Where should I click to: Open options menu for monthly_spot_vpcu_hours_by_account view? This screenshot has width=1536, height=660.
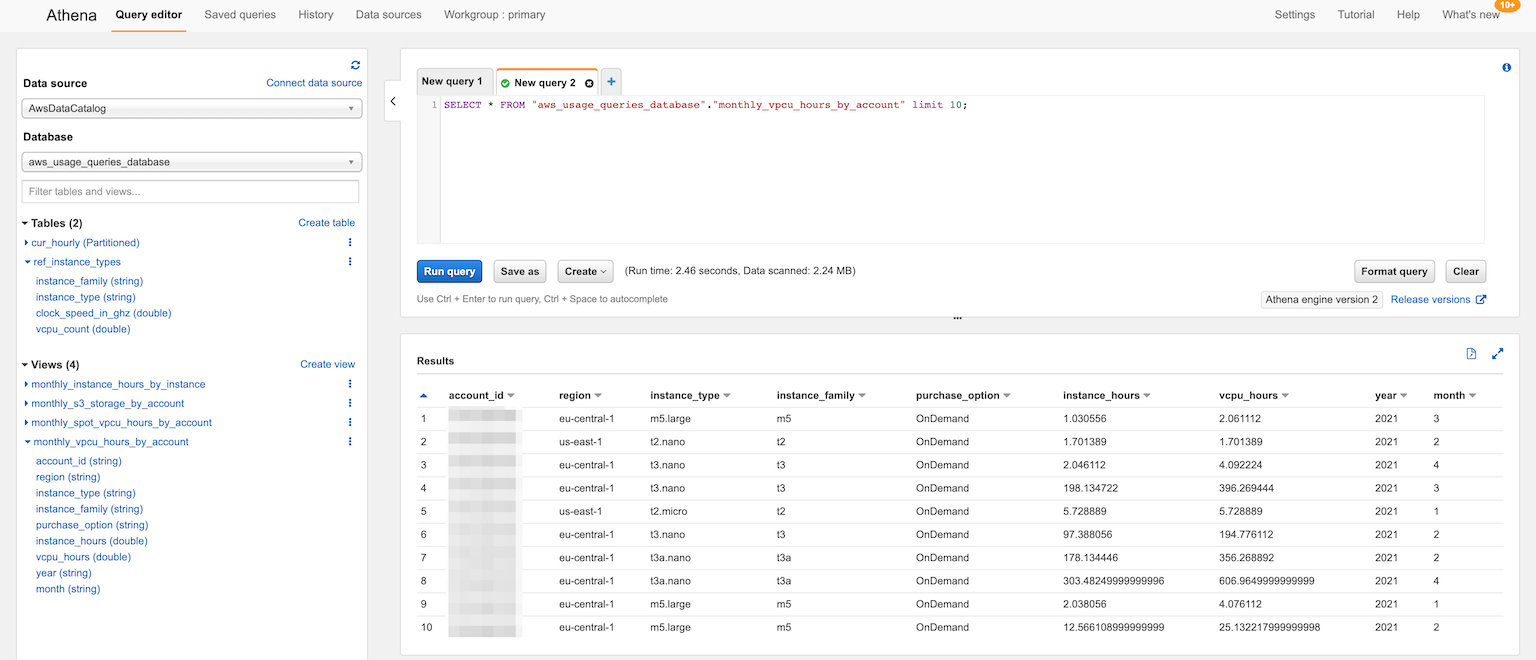coord(350,422)
